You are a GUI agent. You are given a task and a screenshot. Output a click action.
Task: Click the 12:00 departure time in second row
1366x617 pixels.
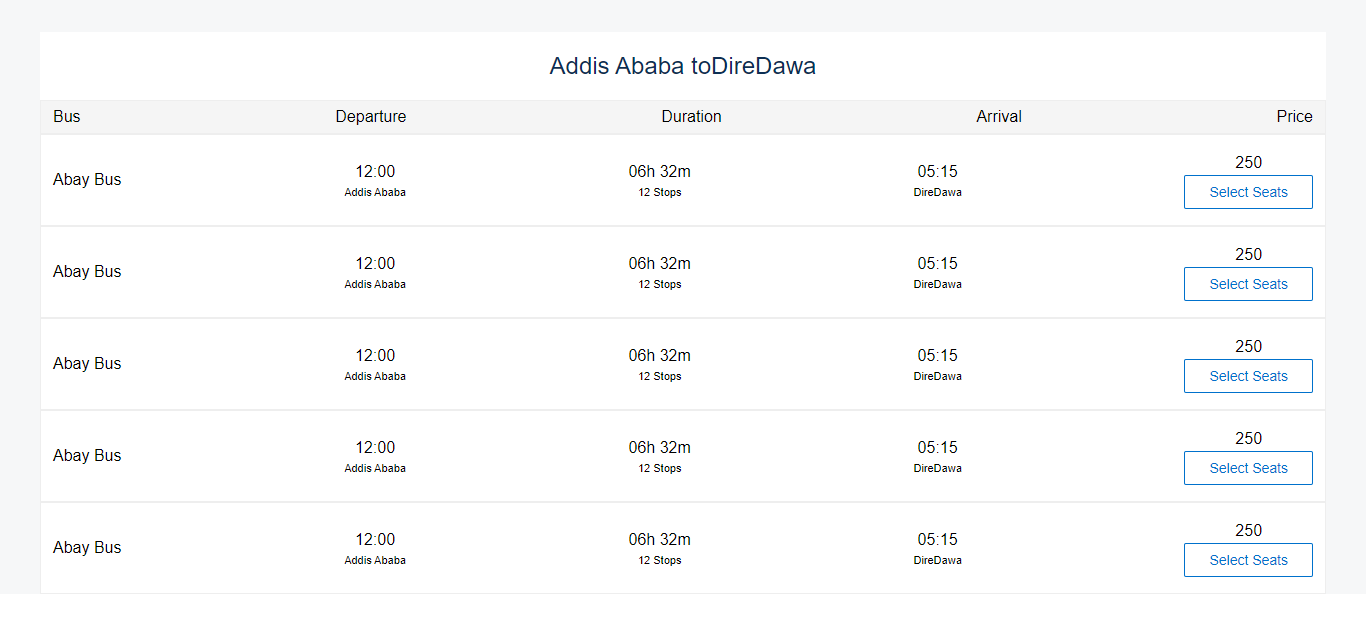point(375,264)
